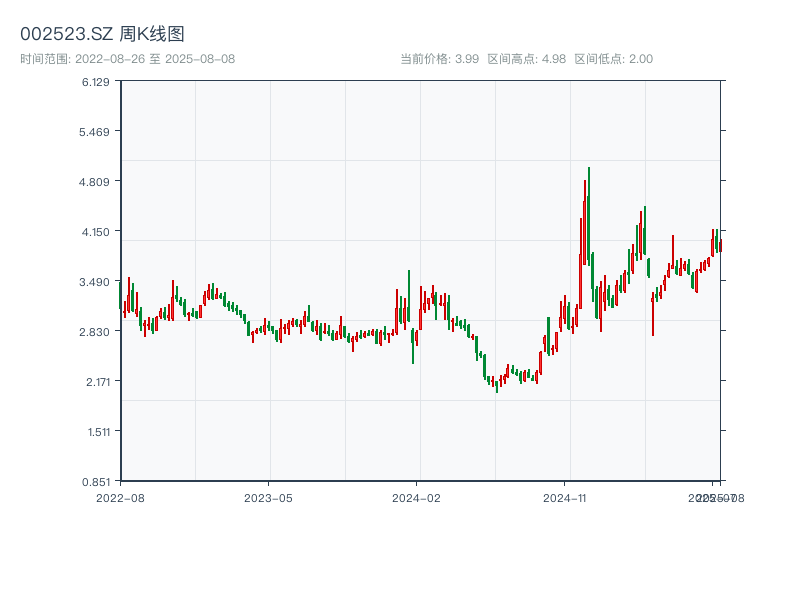Click the y-axis label 1.511
Viewport: 800px width, 600px height.
tap(98, 432)
